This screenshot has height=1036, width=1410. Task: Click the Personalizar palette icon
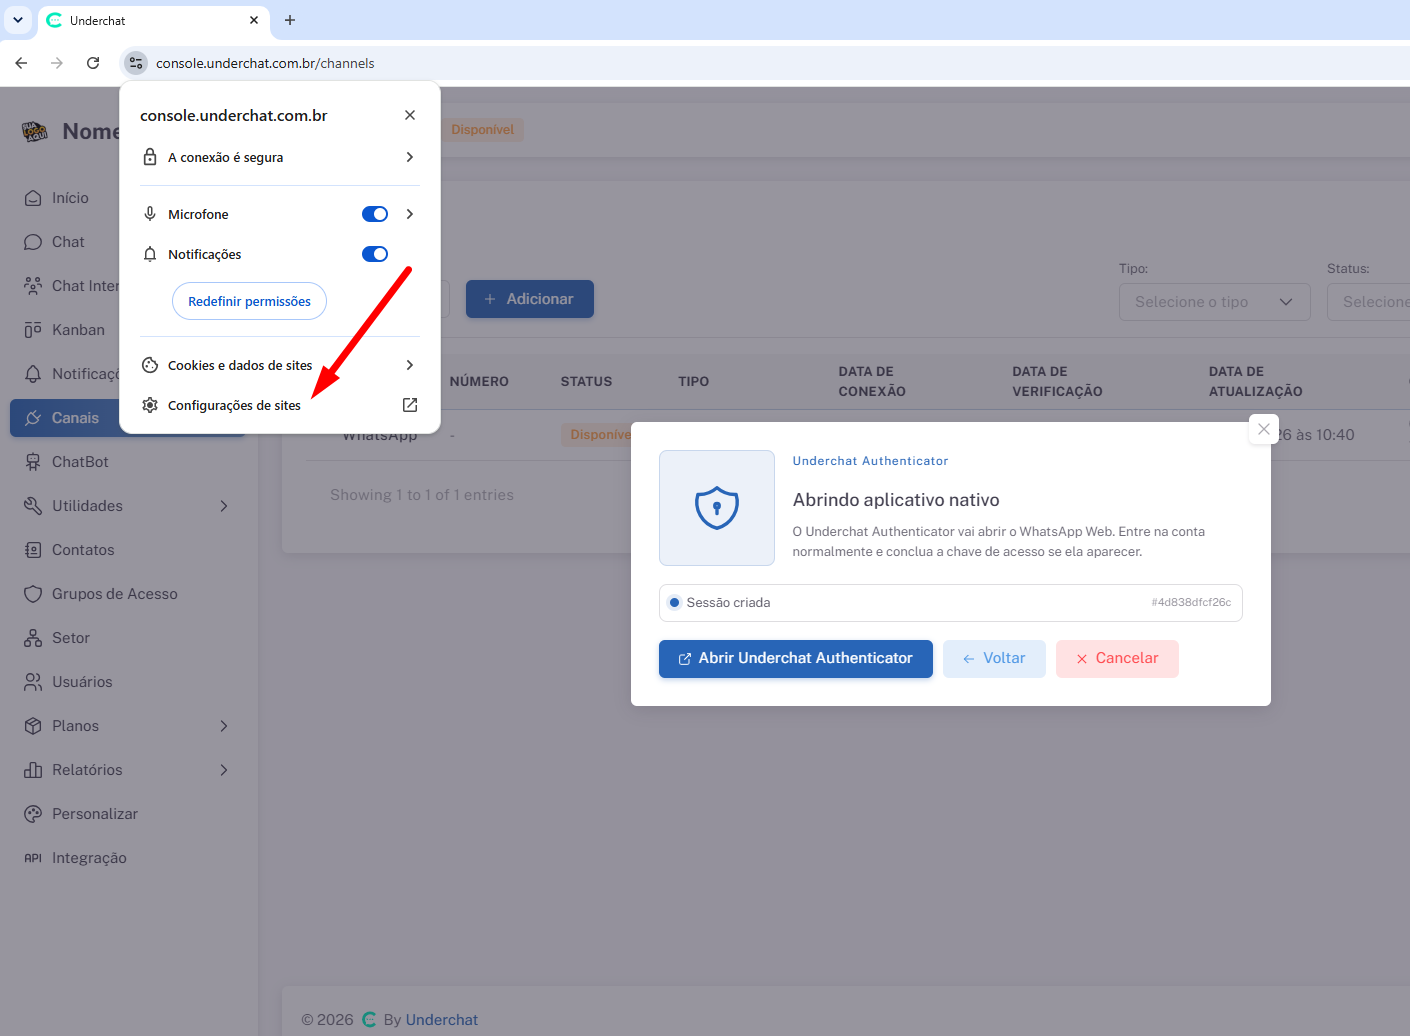coord(33,814)
